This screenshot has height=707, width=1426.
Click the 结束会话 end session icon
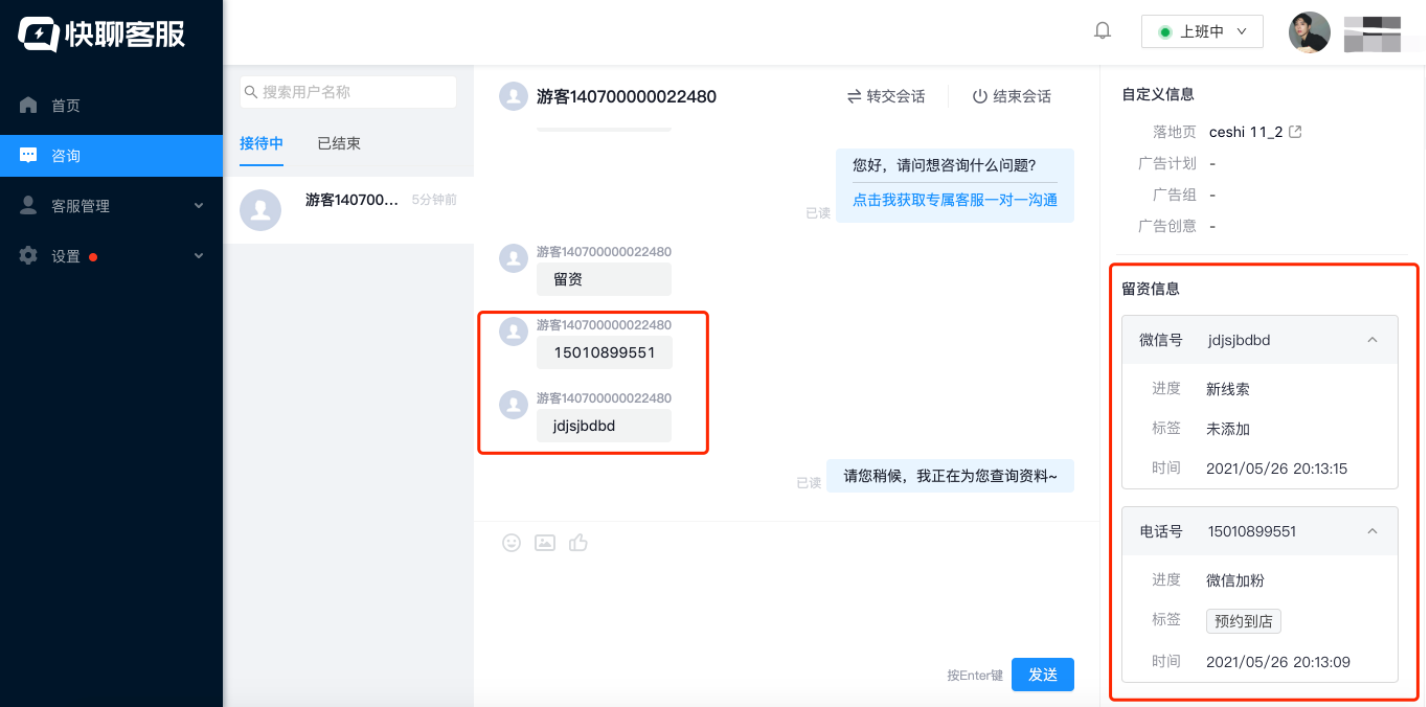981,96
